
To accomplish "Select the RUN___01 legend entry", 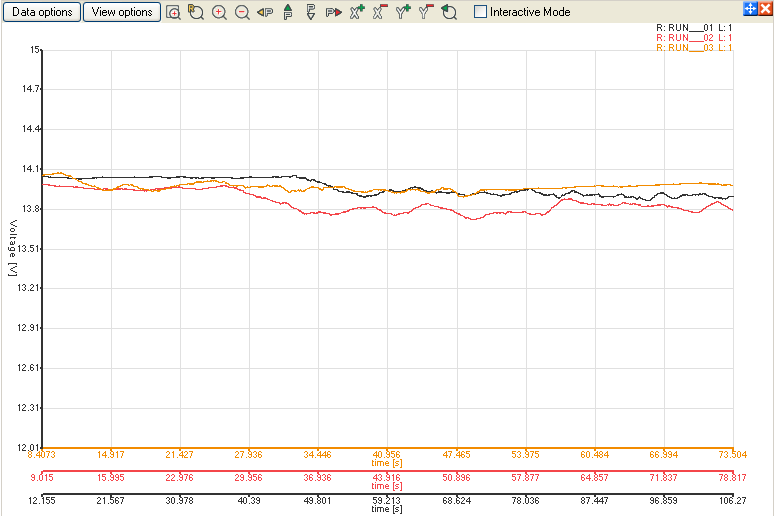I will (x=694, y=28).
